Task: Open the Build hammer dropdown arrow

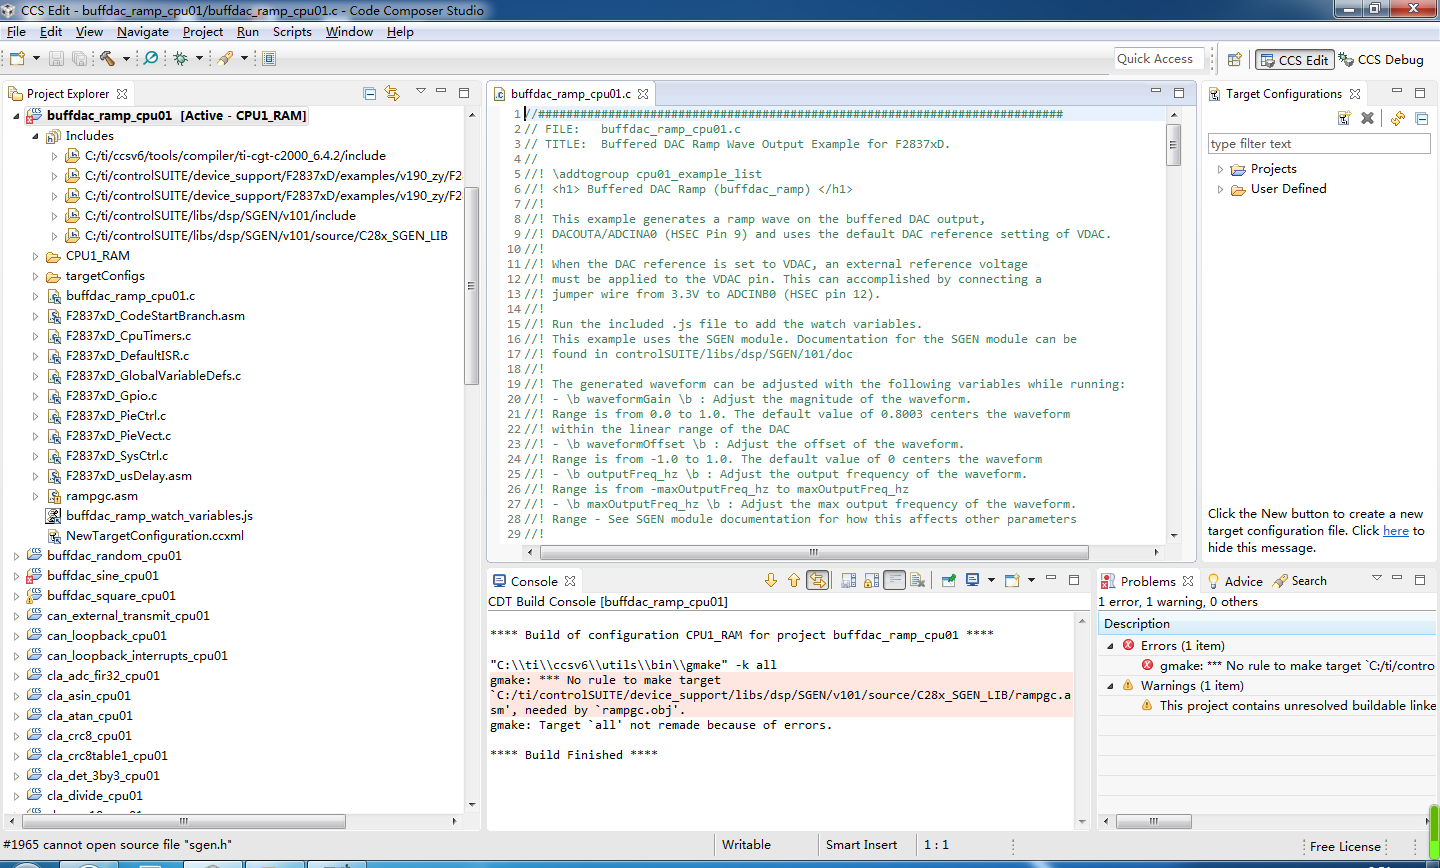Action: (126, 59)
